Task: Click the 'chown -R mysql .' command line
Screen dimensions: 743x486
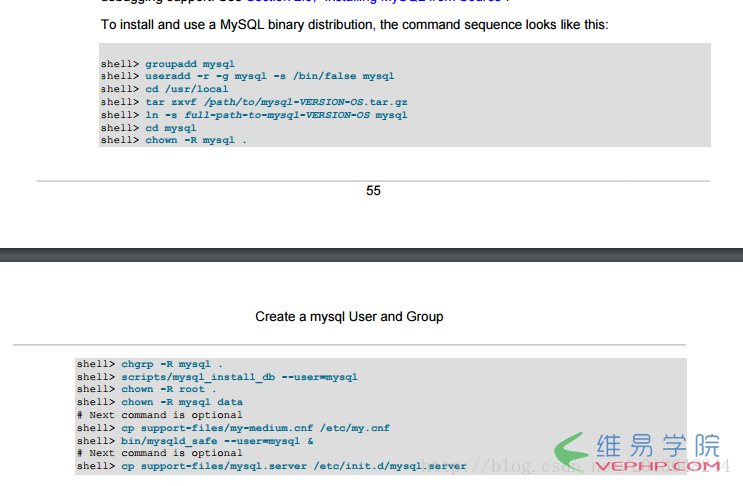Action: (x=173, y=140)
